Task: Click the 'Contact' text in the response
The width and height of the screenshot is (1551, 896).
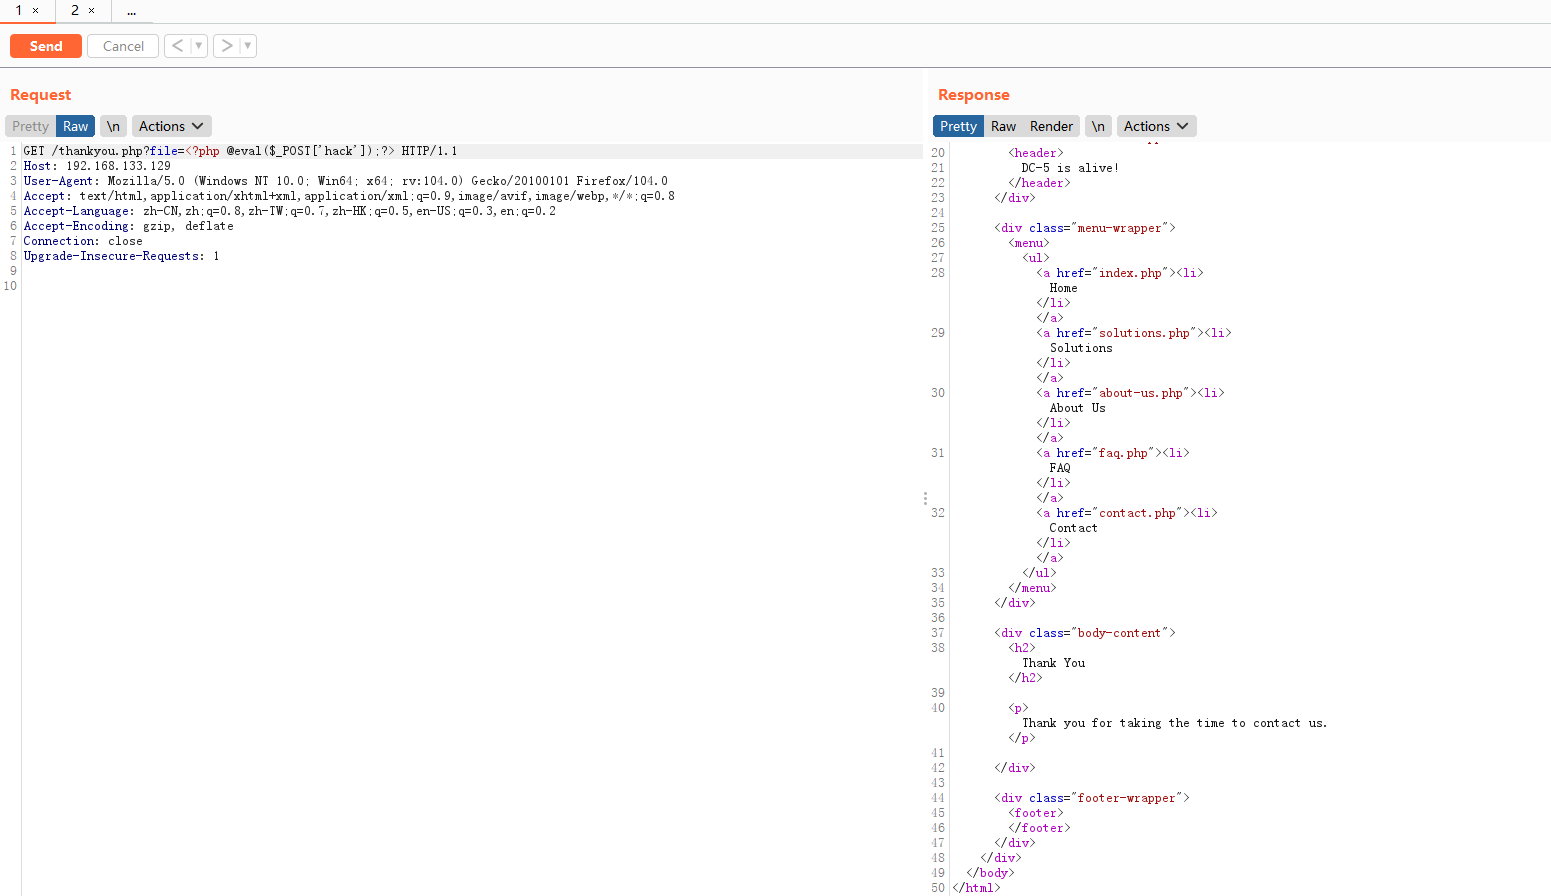Action: (x=1073, y=528)
